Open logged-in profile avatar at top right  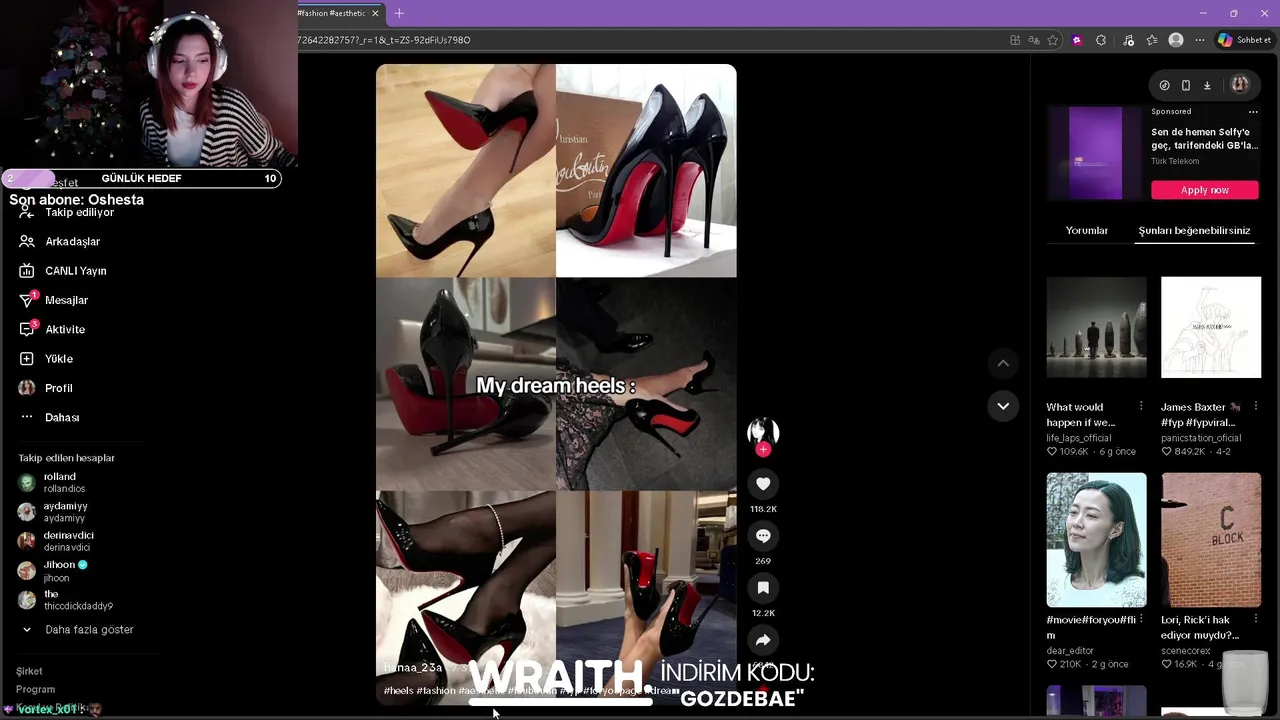[x=1240, y=85]
